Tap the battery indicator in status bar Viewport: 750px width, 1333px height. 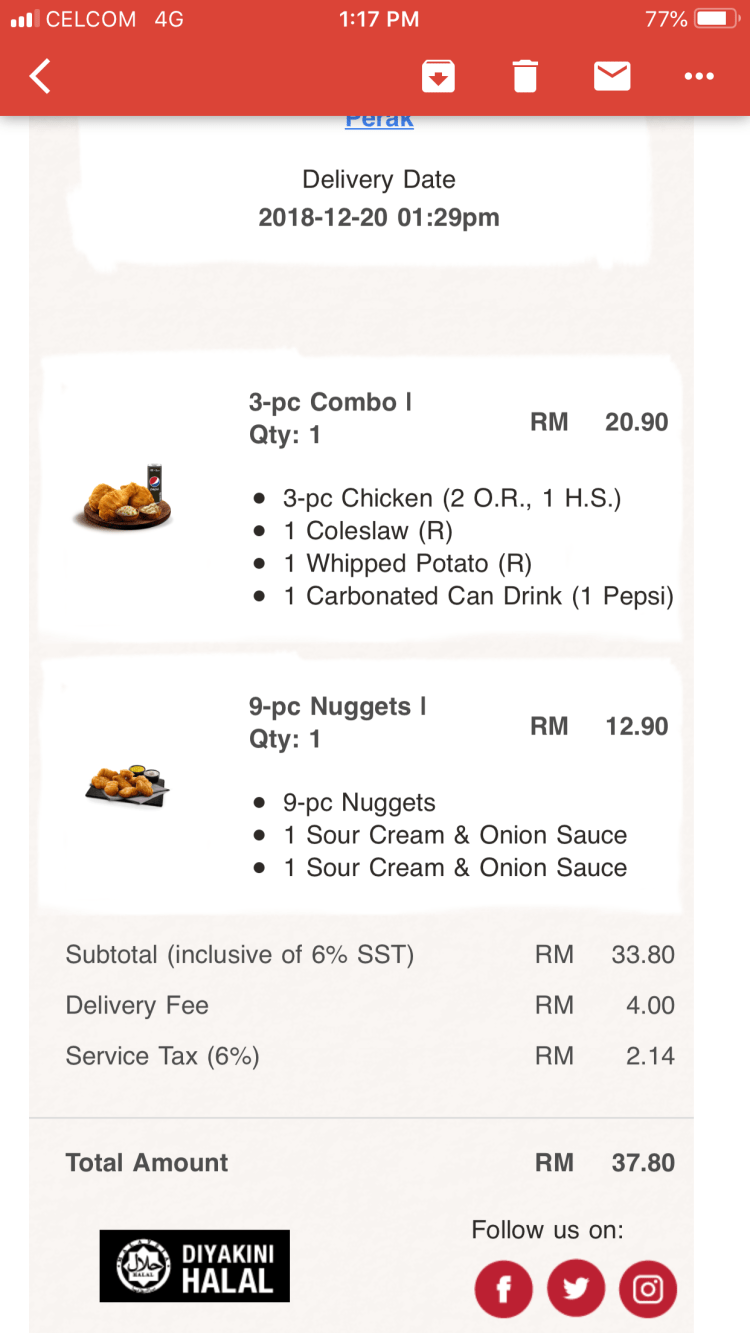pyautogui.click(x=716, y=19)
